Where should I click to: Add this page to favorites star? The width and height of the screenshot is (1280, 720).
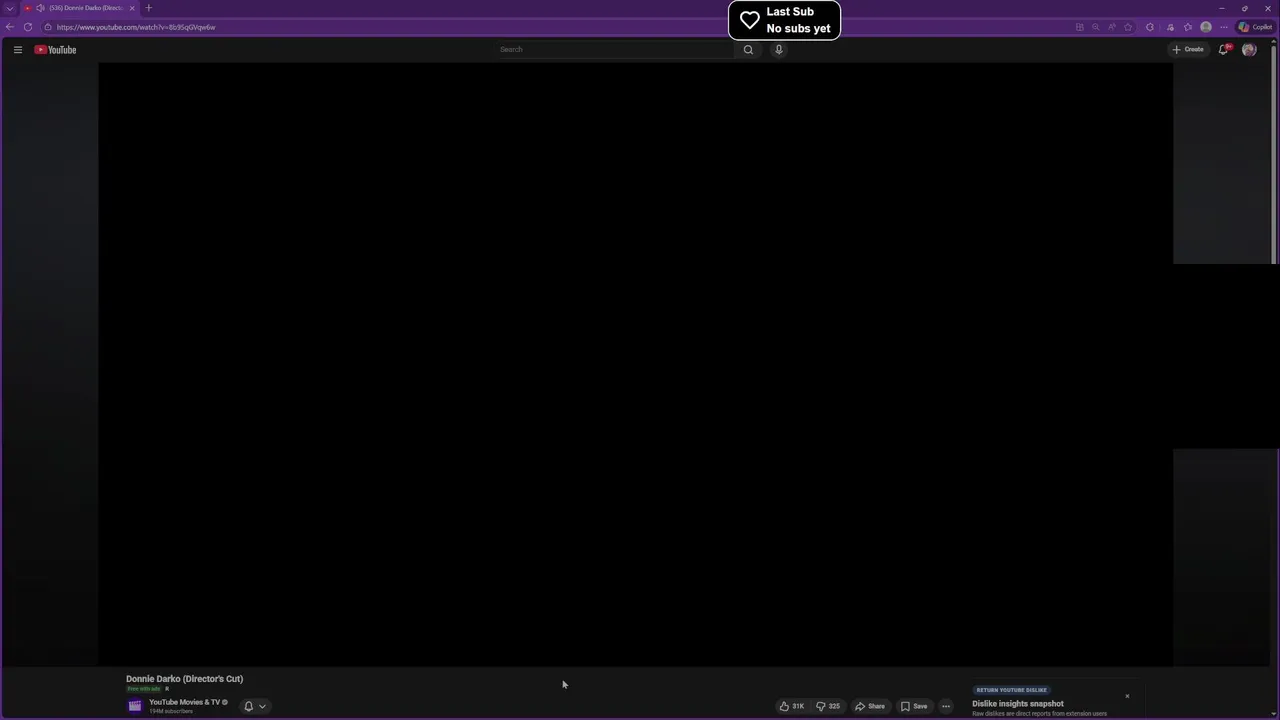click(x=1128, y=27)
